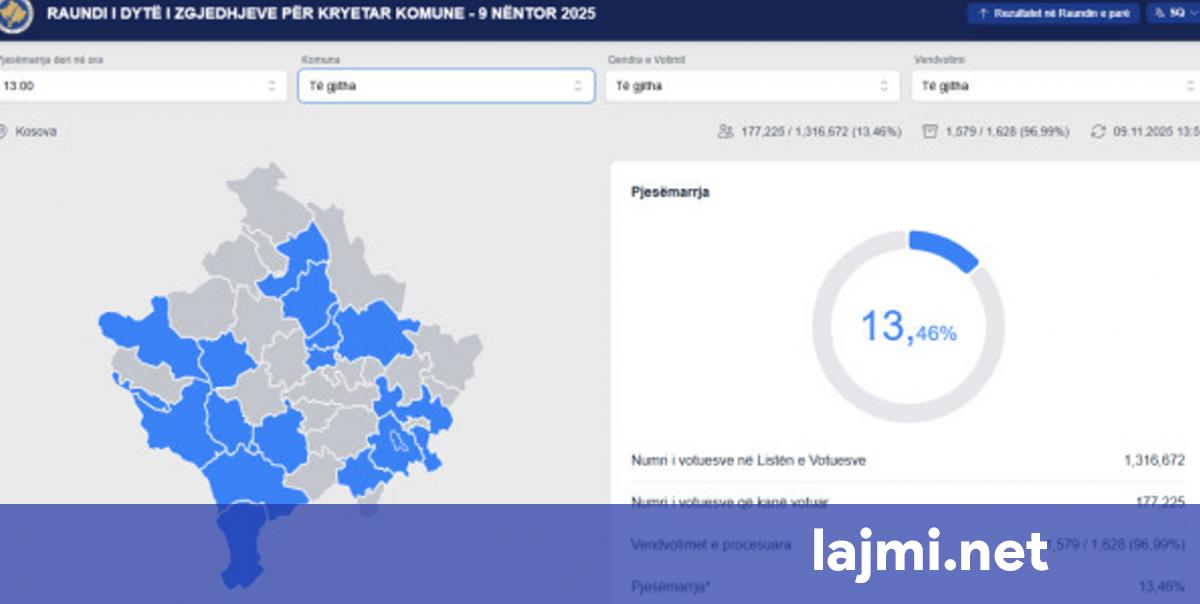Open the Vendvotimi dropdown
The height and width of the screenshot is (604, 1200).
(x=1055, y=86)
